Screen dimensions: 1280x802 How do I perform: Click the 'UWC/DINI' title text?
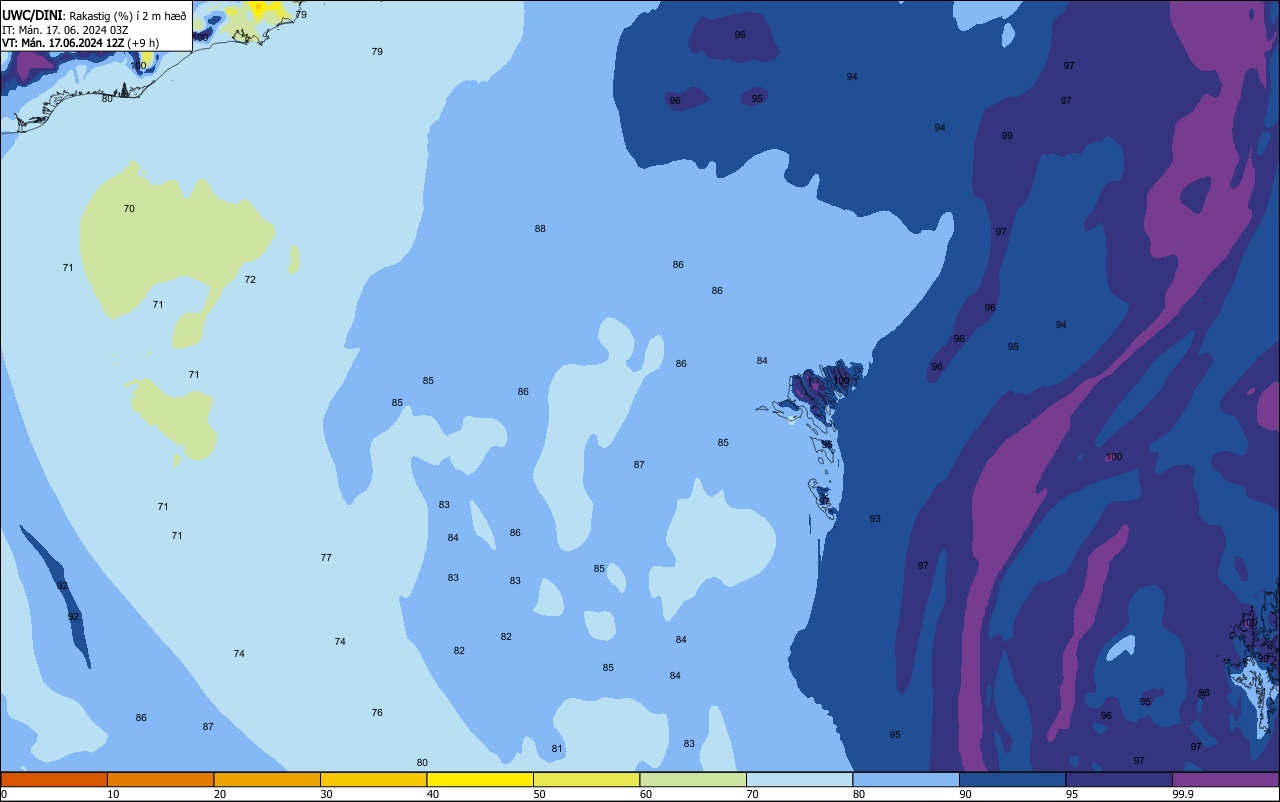(x=33, y=15)
